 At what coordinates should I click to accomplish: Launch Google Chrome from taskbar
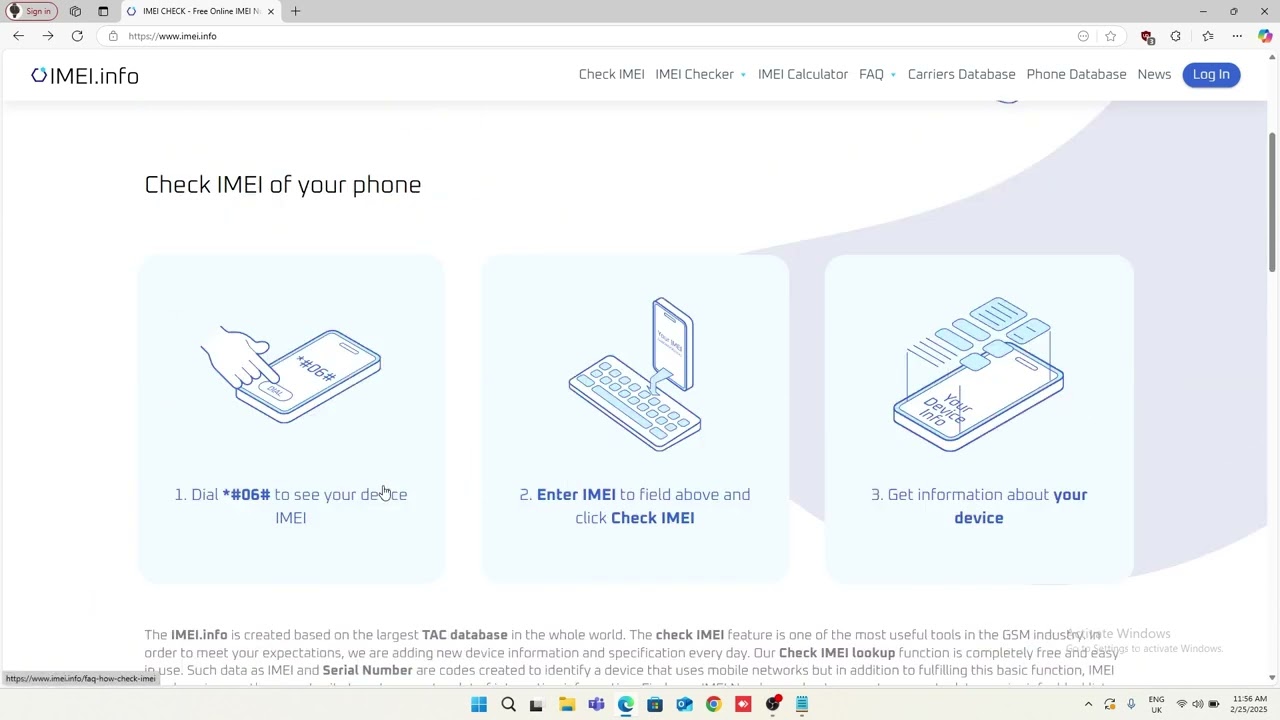pyautogui.click(x=713, y=705)
